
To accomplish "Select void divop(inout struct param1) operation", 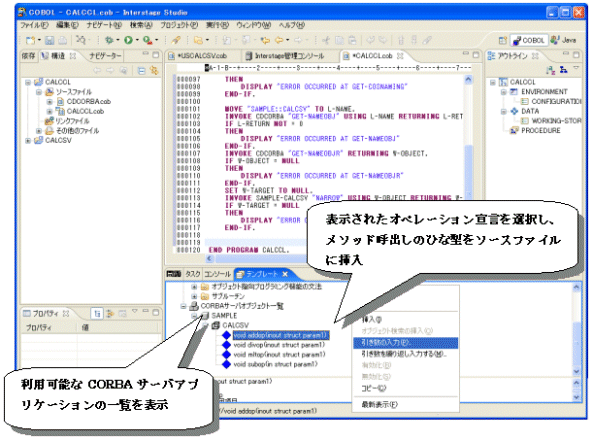I will tap(279, 345).
